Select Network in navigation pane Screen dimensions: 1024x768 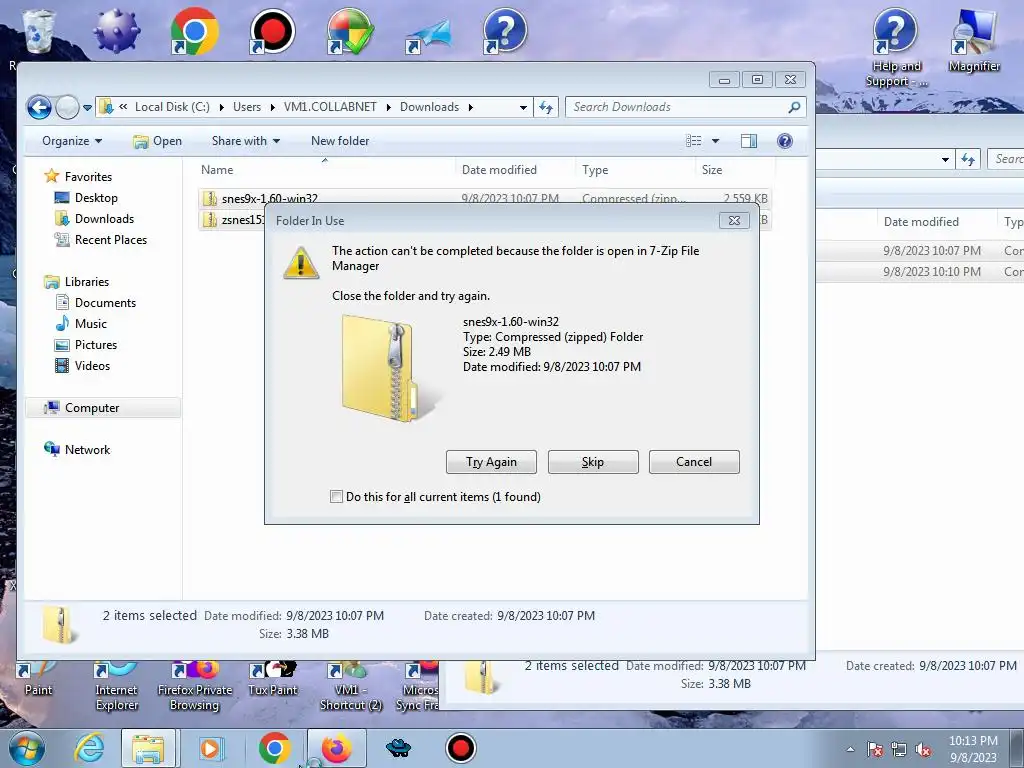coord(88,449)
